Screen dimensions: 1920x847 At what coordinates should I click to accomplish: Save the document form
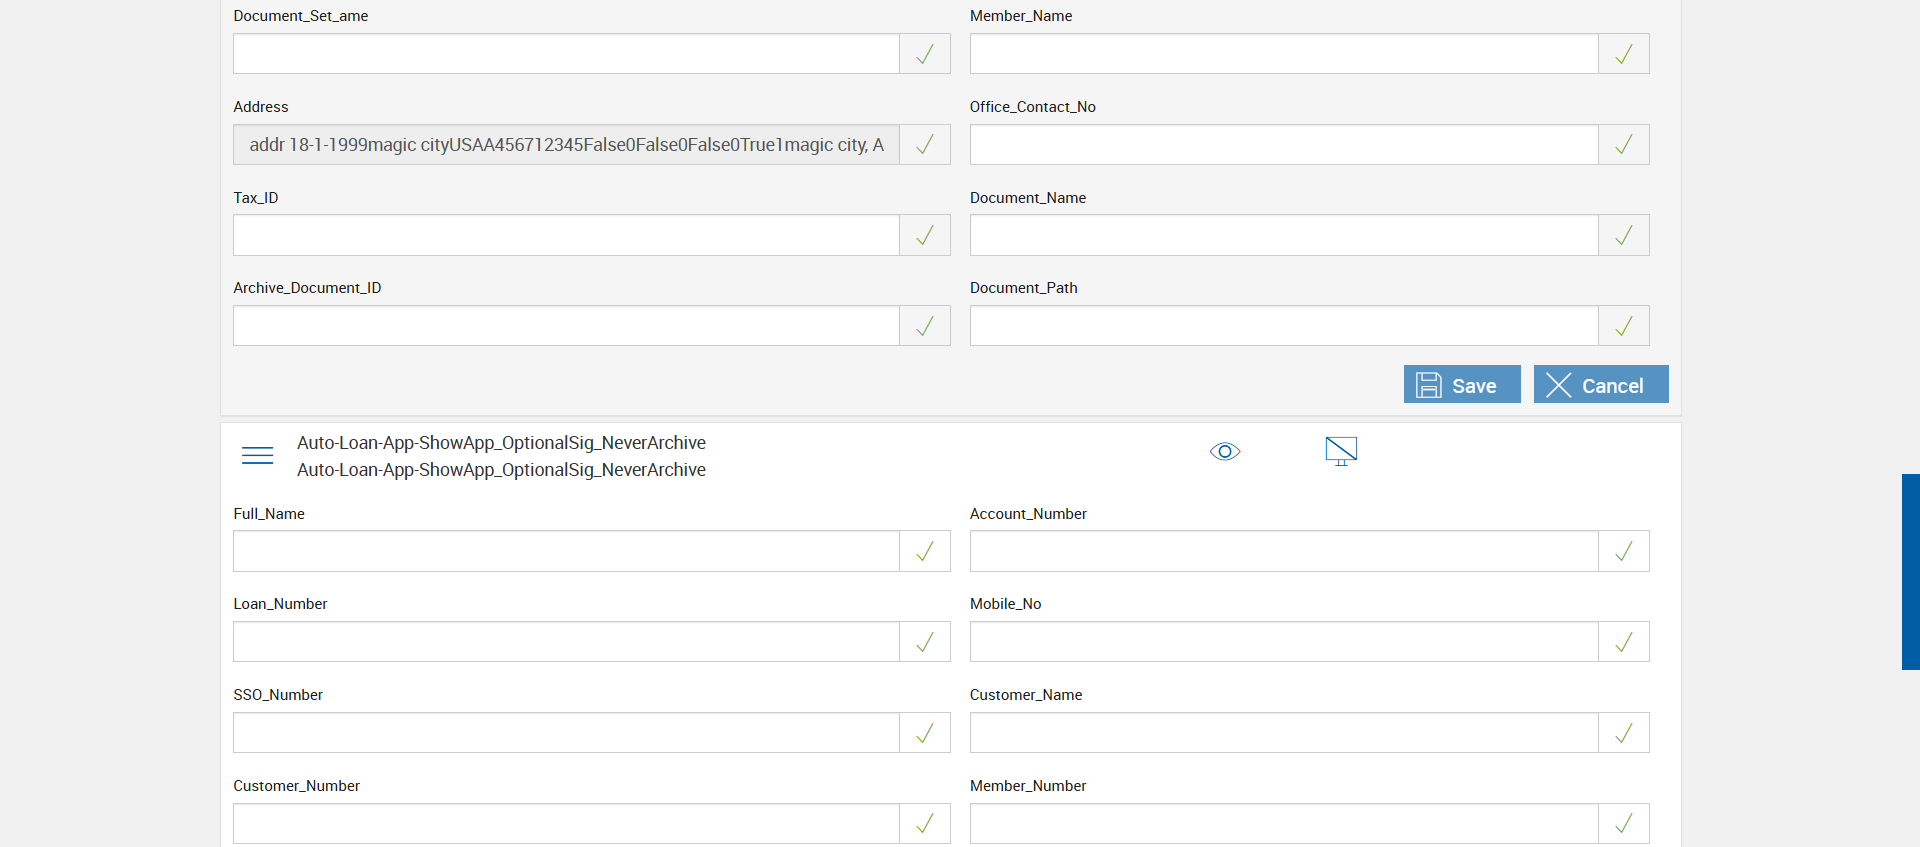(1461, 385)
